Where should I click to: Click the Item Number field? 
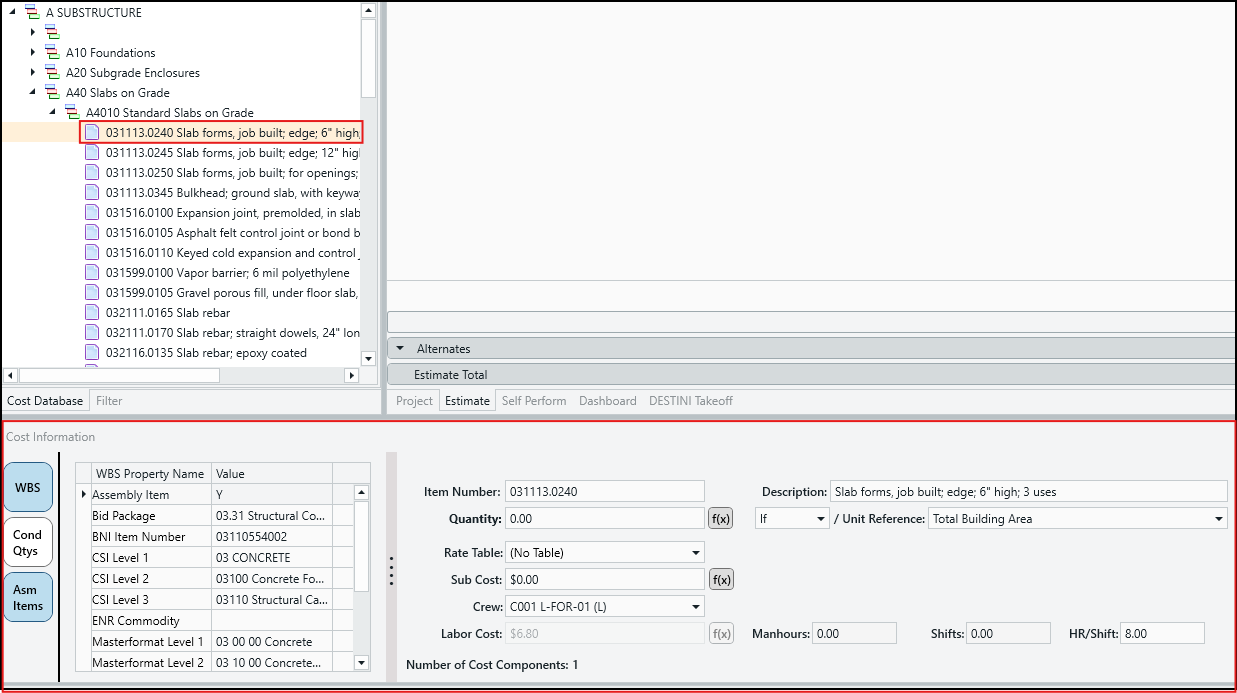pyautogui.click(x=605, y=491)
